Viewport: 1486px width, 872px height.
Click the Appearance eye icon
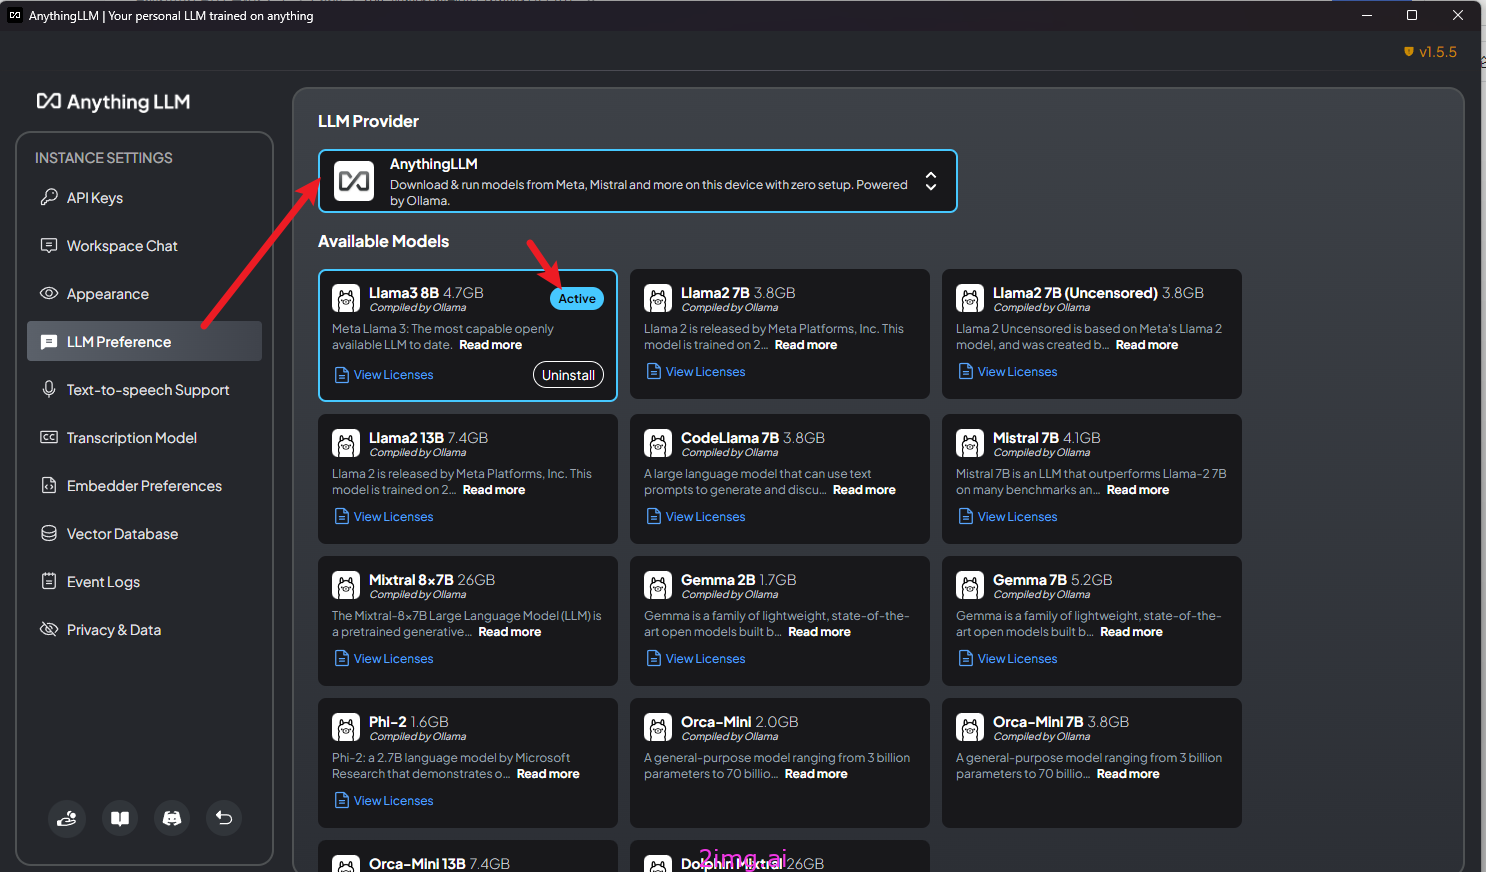48,293
